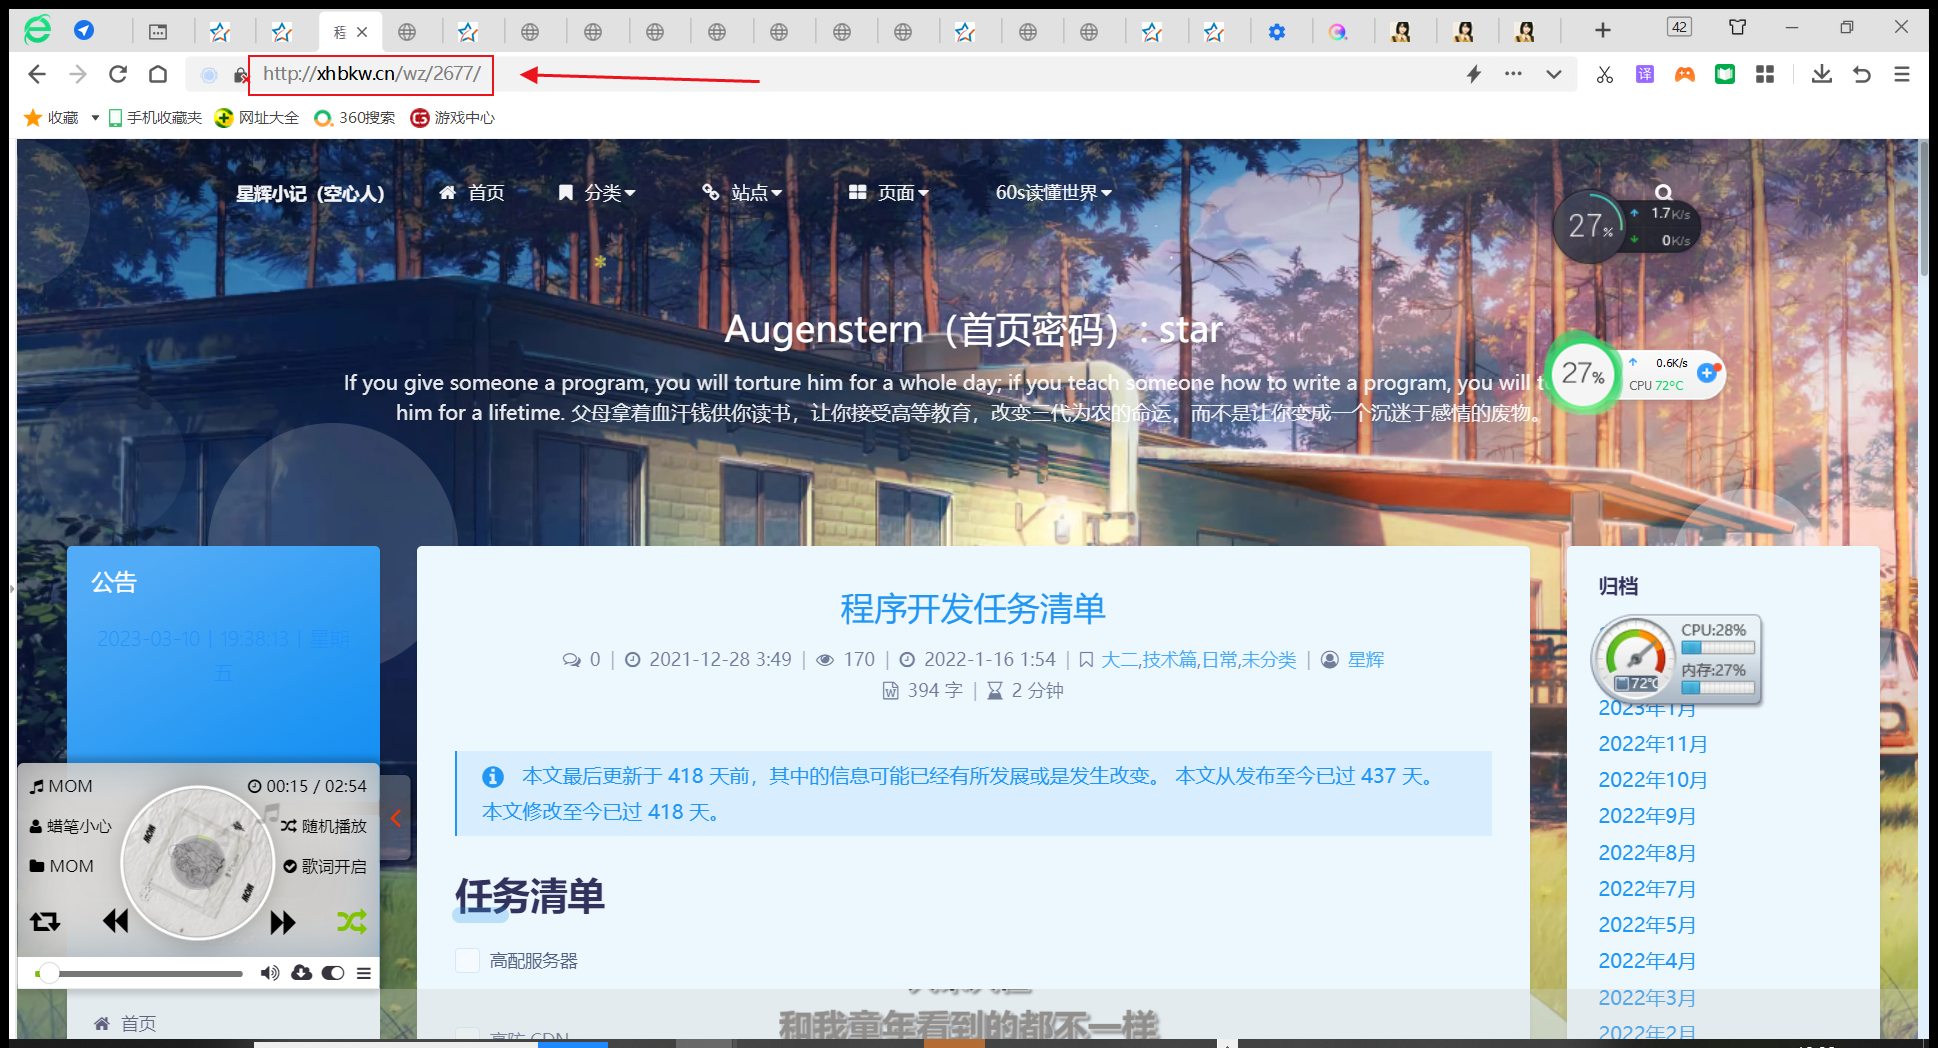Close the active browser tab
Viewport: 1938px width, 1048px height.
362,32
